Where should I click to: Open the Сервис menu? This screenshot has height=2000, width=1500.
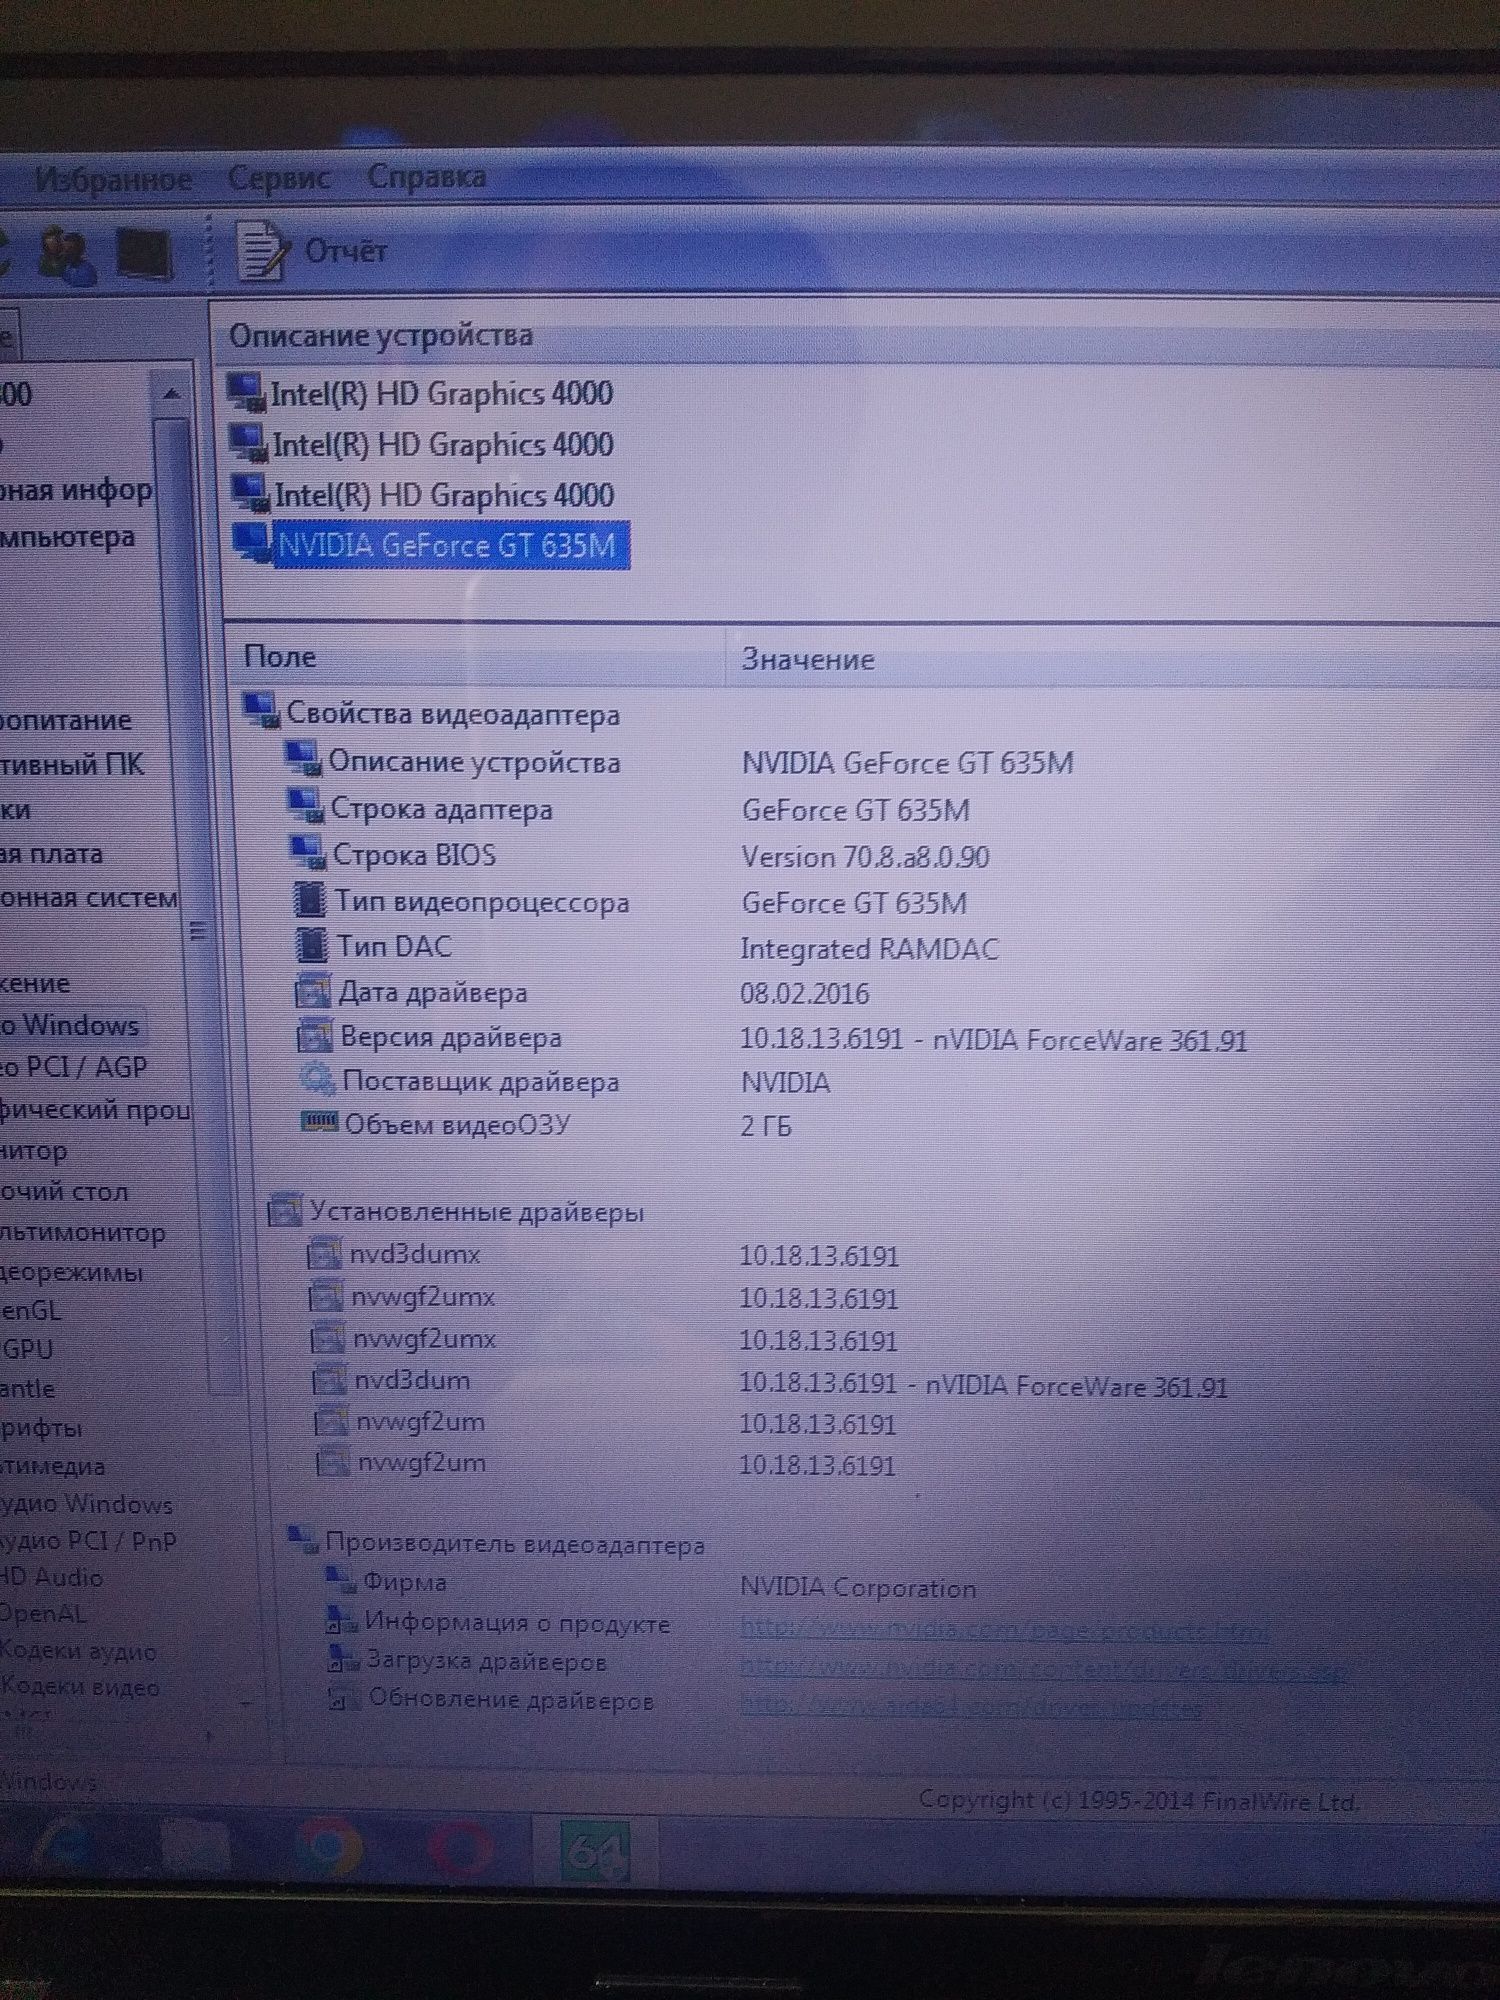click(x=278, y=178)
